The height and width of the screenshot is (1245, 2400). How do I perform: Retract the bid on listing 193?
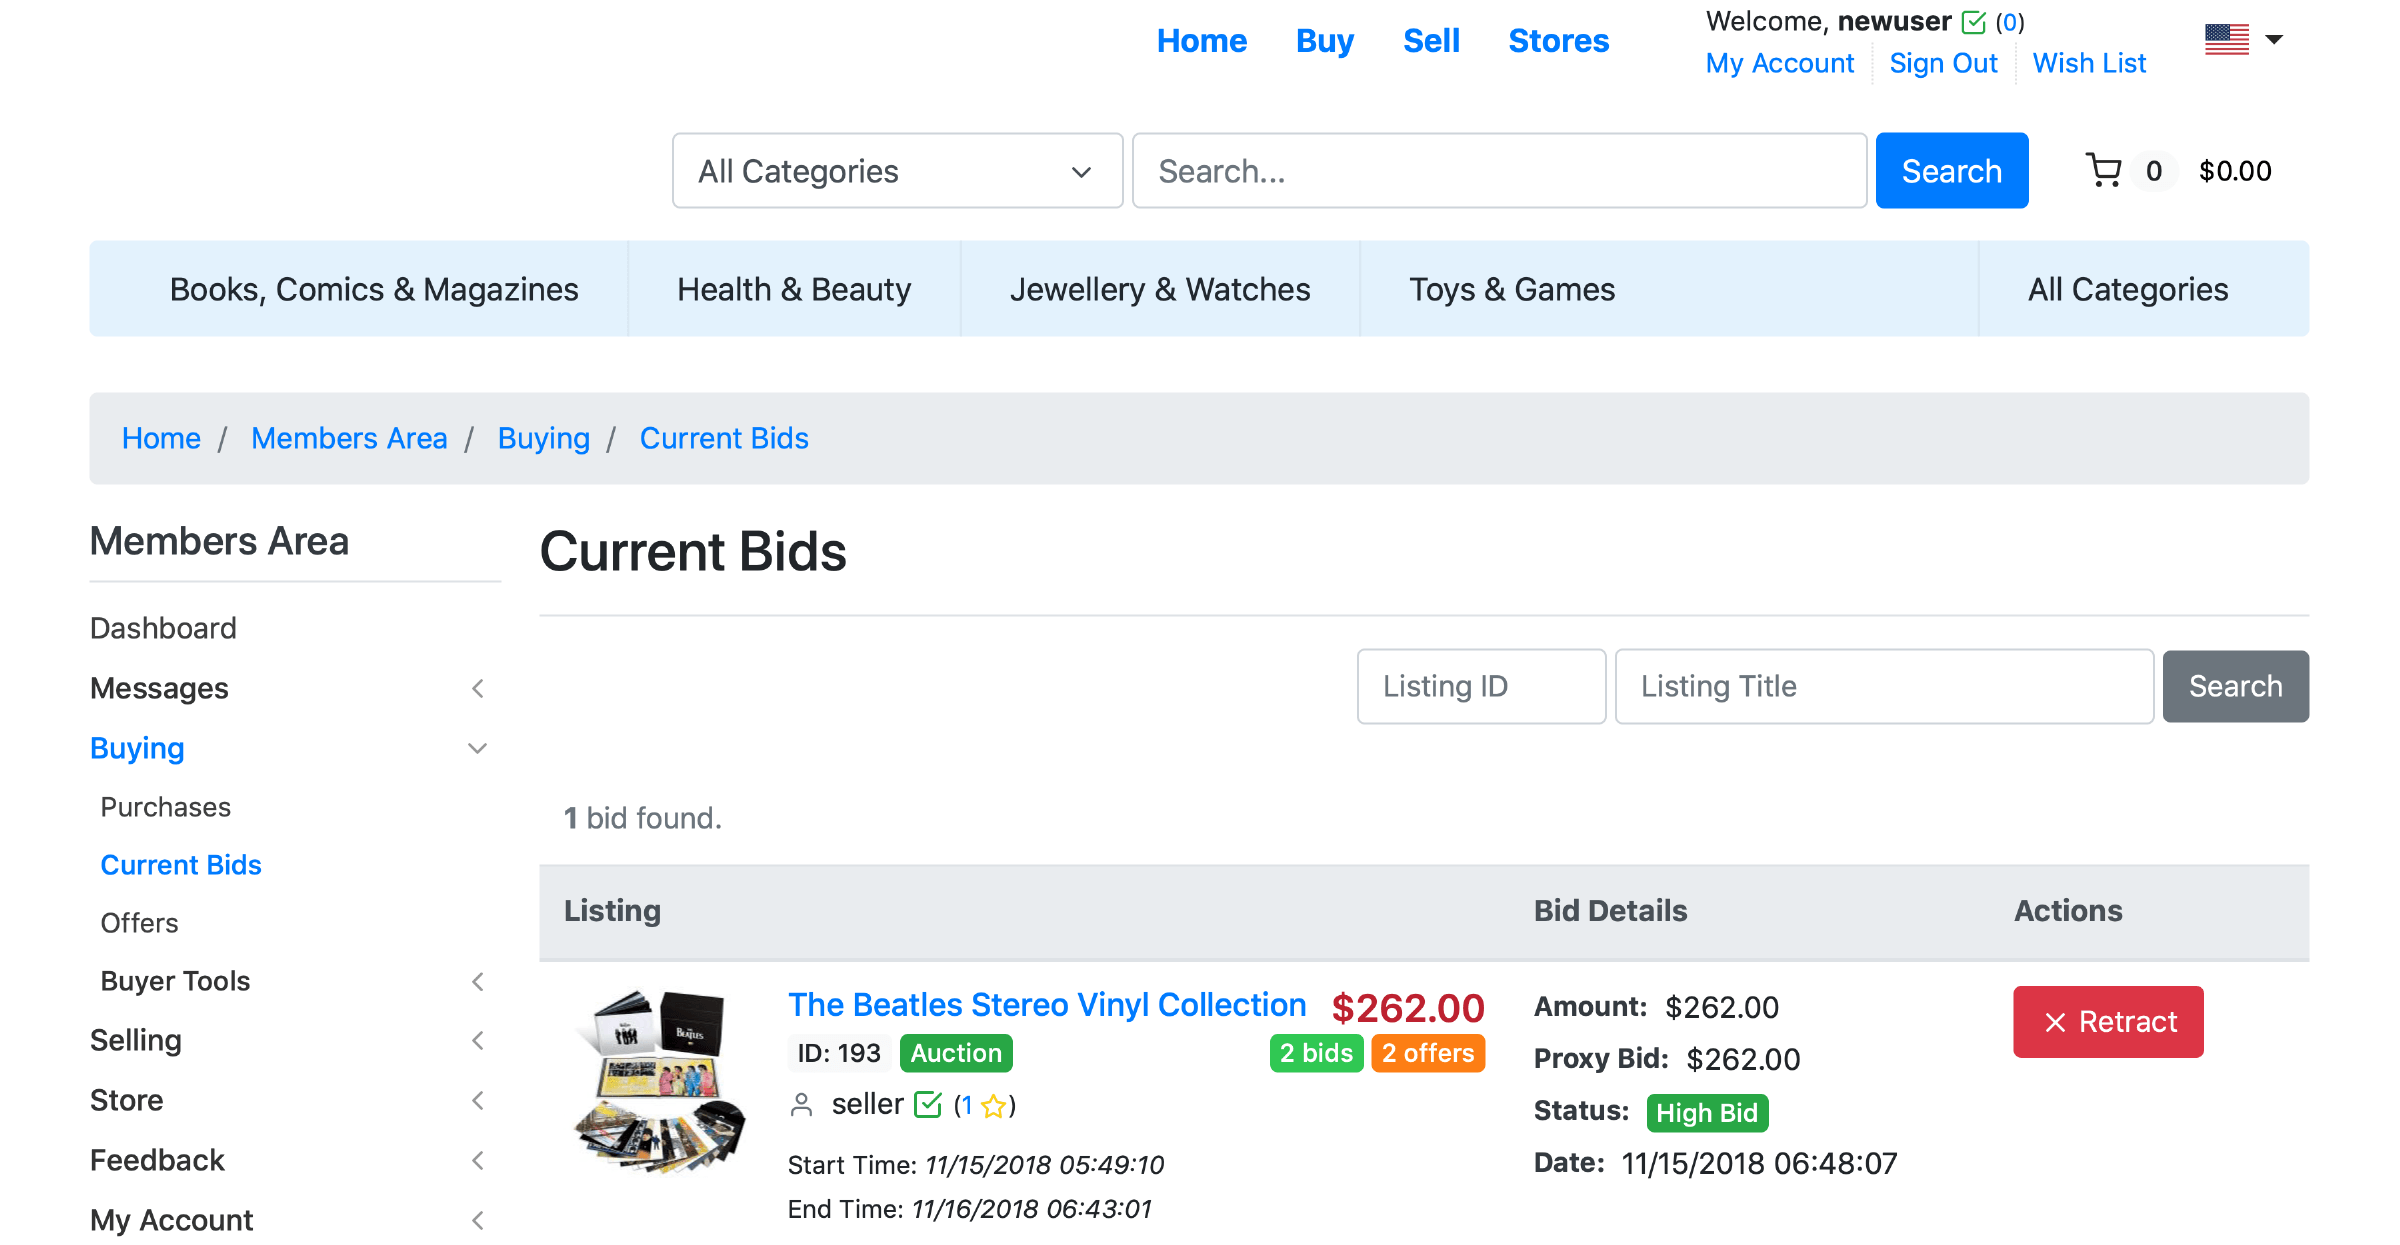tap(2108, 1022)
